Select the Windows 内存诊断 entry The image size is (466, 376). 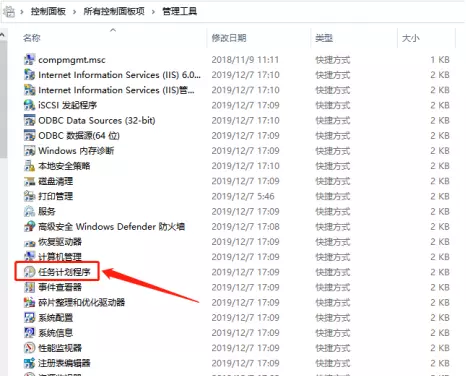click(x=76, y=151)
